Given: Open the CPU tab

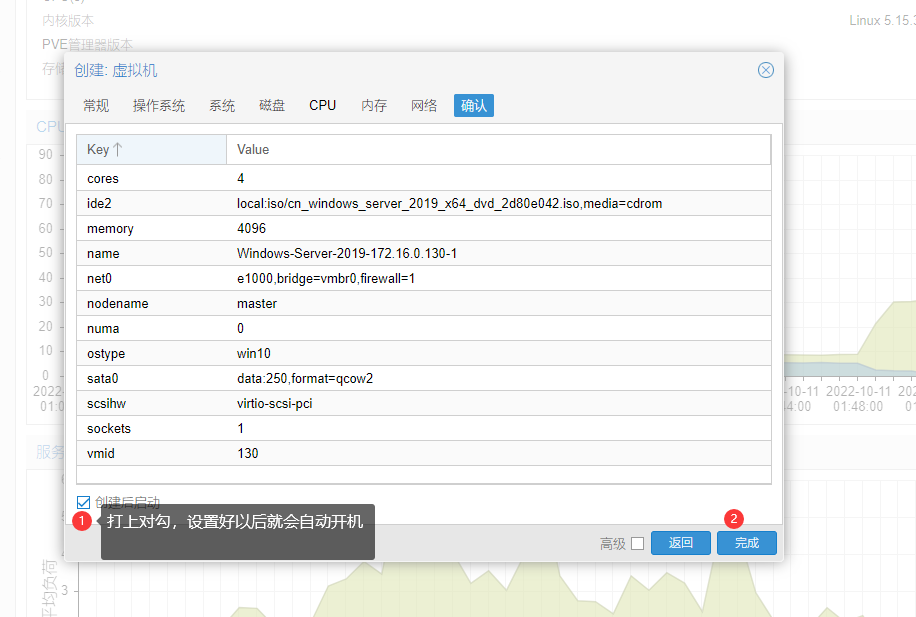Looking at the screenshot, I should click(x=322, y=106).
